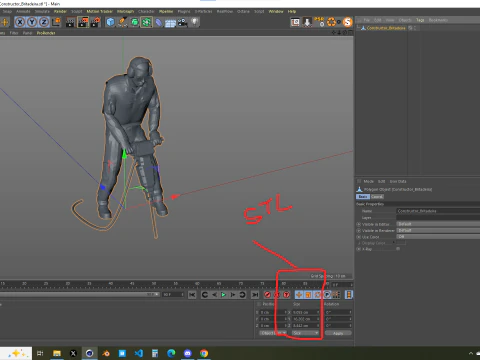Image resolution: width=480 pixels, height=360 pixels.
Task: Click the orange S icon
Action: click(x=348, y=22)
